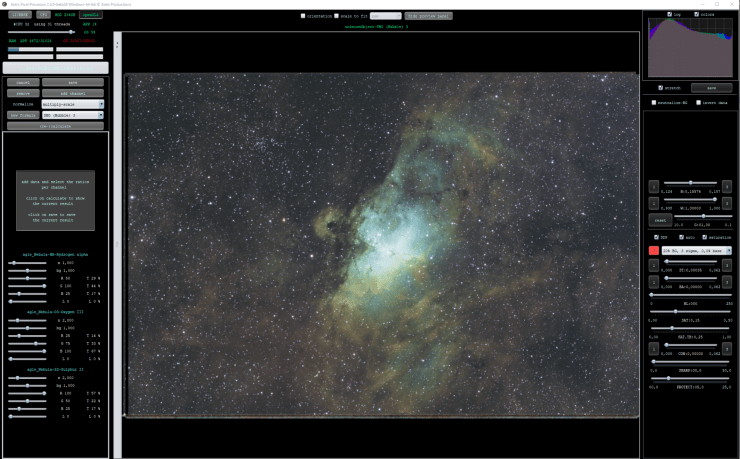Click the CPU button
The height and width of the screenshot is (459, 740).
pos(43,15)
